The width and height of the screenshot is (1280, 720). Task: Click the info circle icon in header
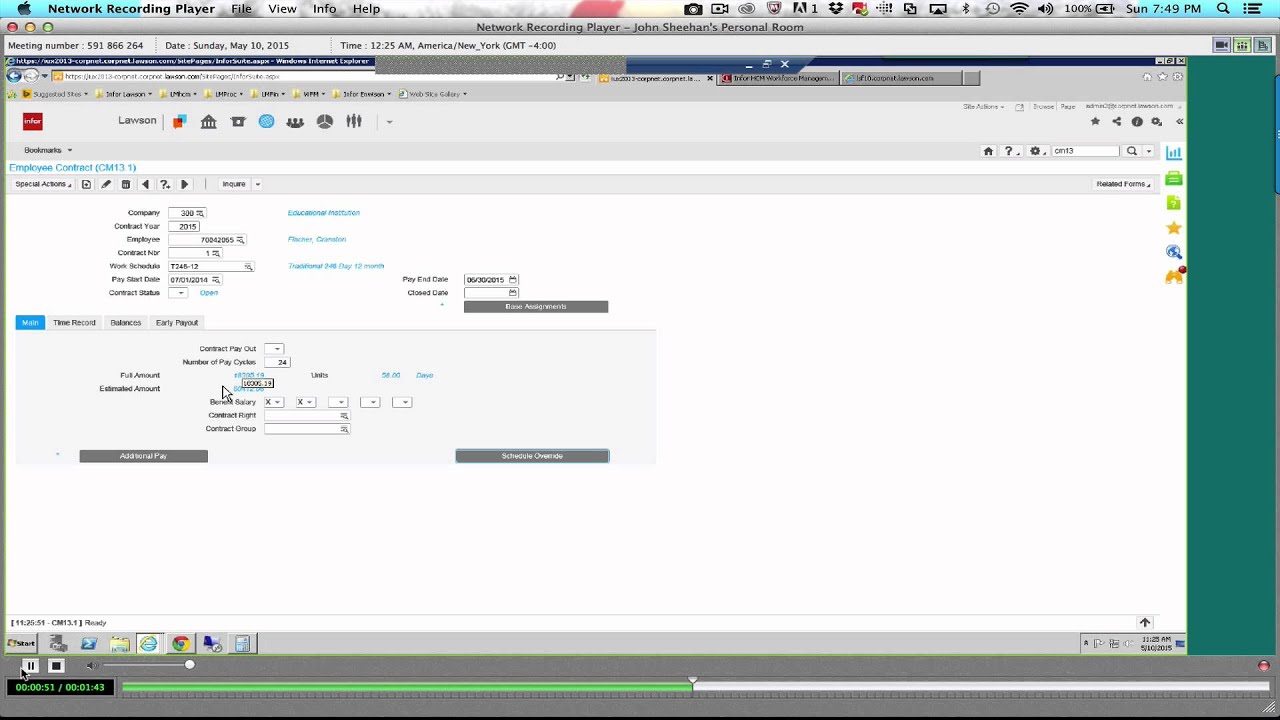tap(1137, 121)
